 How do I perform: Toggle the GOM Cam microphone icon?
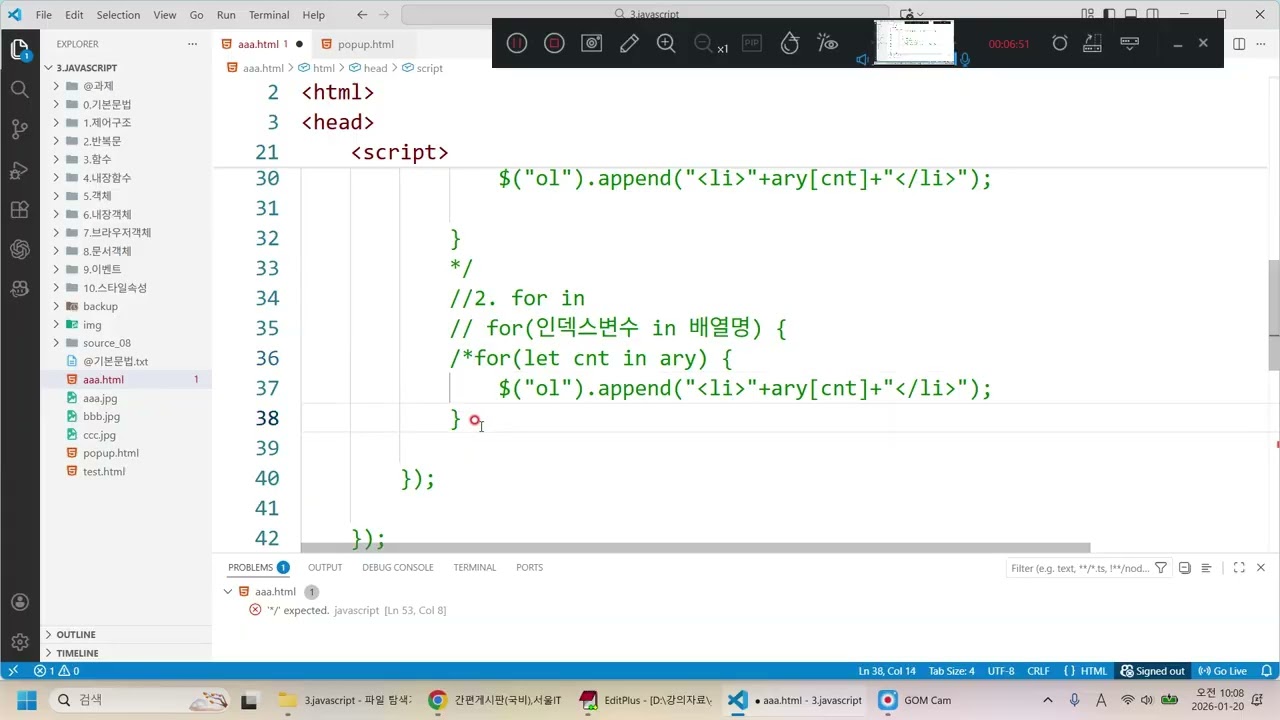(x=964, y=60)
